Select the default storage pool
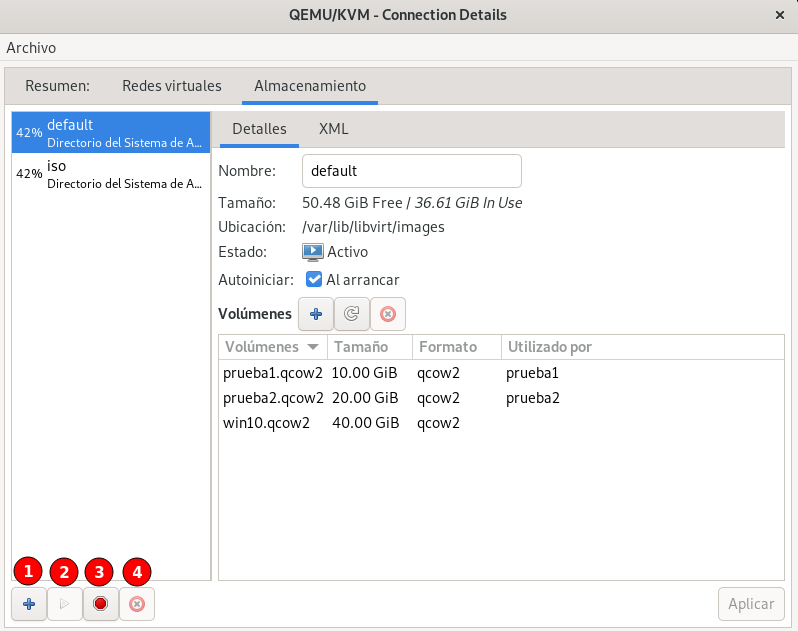798x631 pixels. pyautogui.click(x=111, y=132)
